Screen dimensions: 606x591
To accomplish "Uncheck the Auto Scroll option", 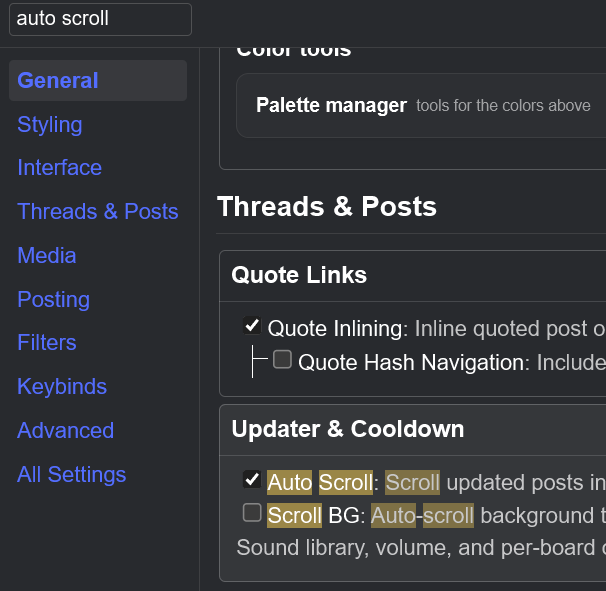I will [x=252, y=480].
